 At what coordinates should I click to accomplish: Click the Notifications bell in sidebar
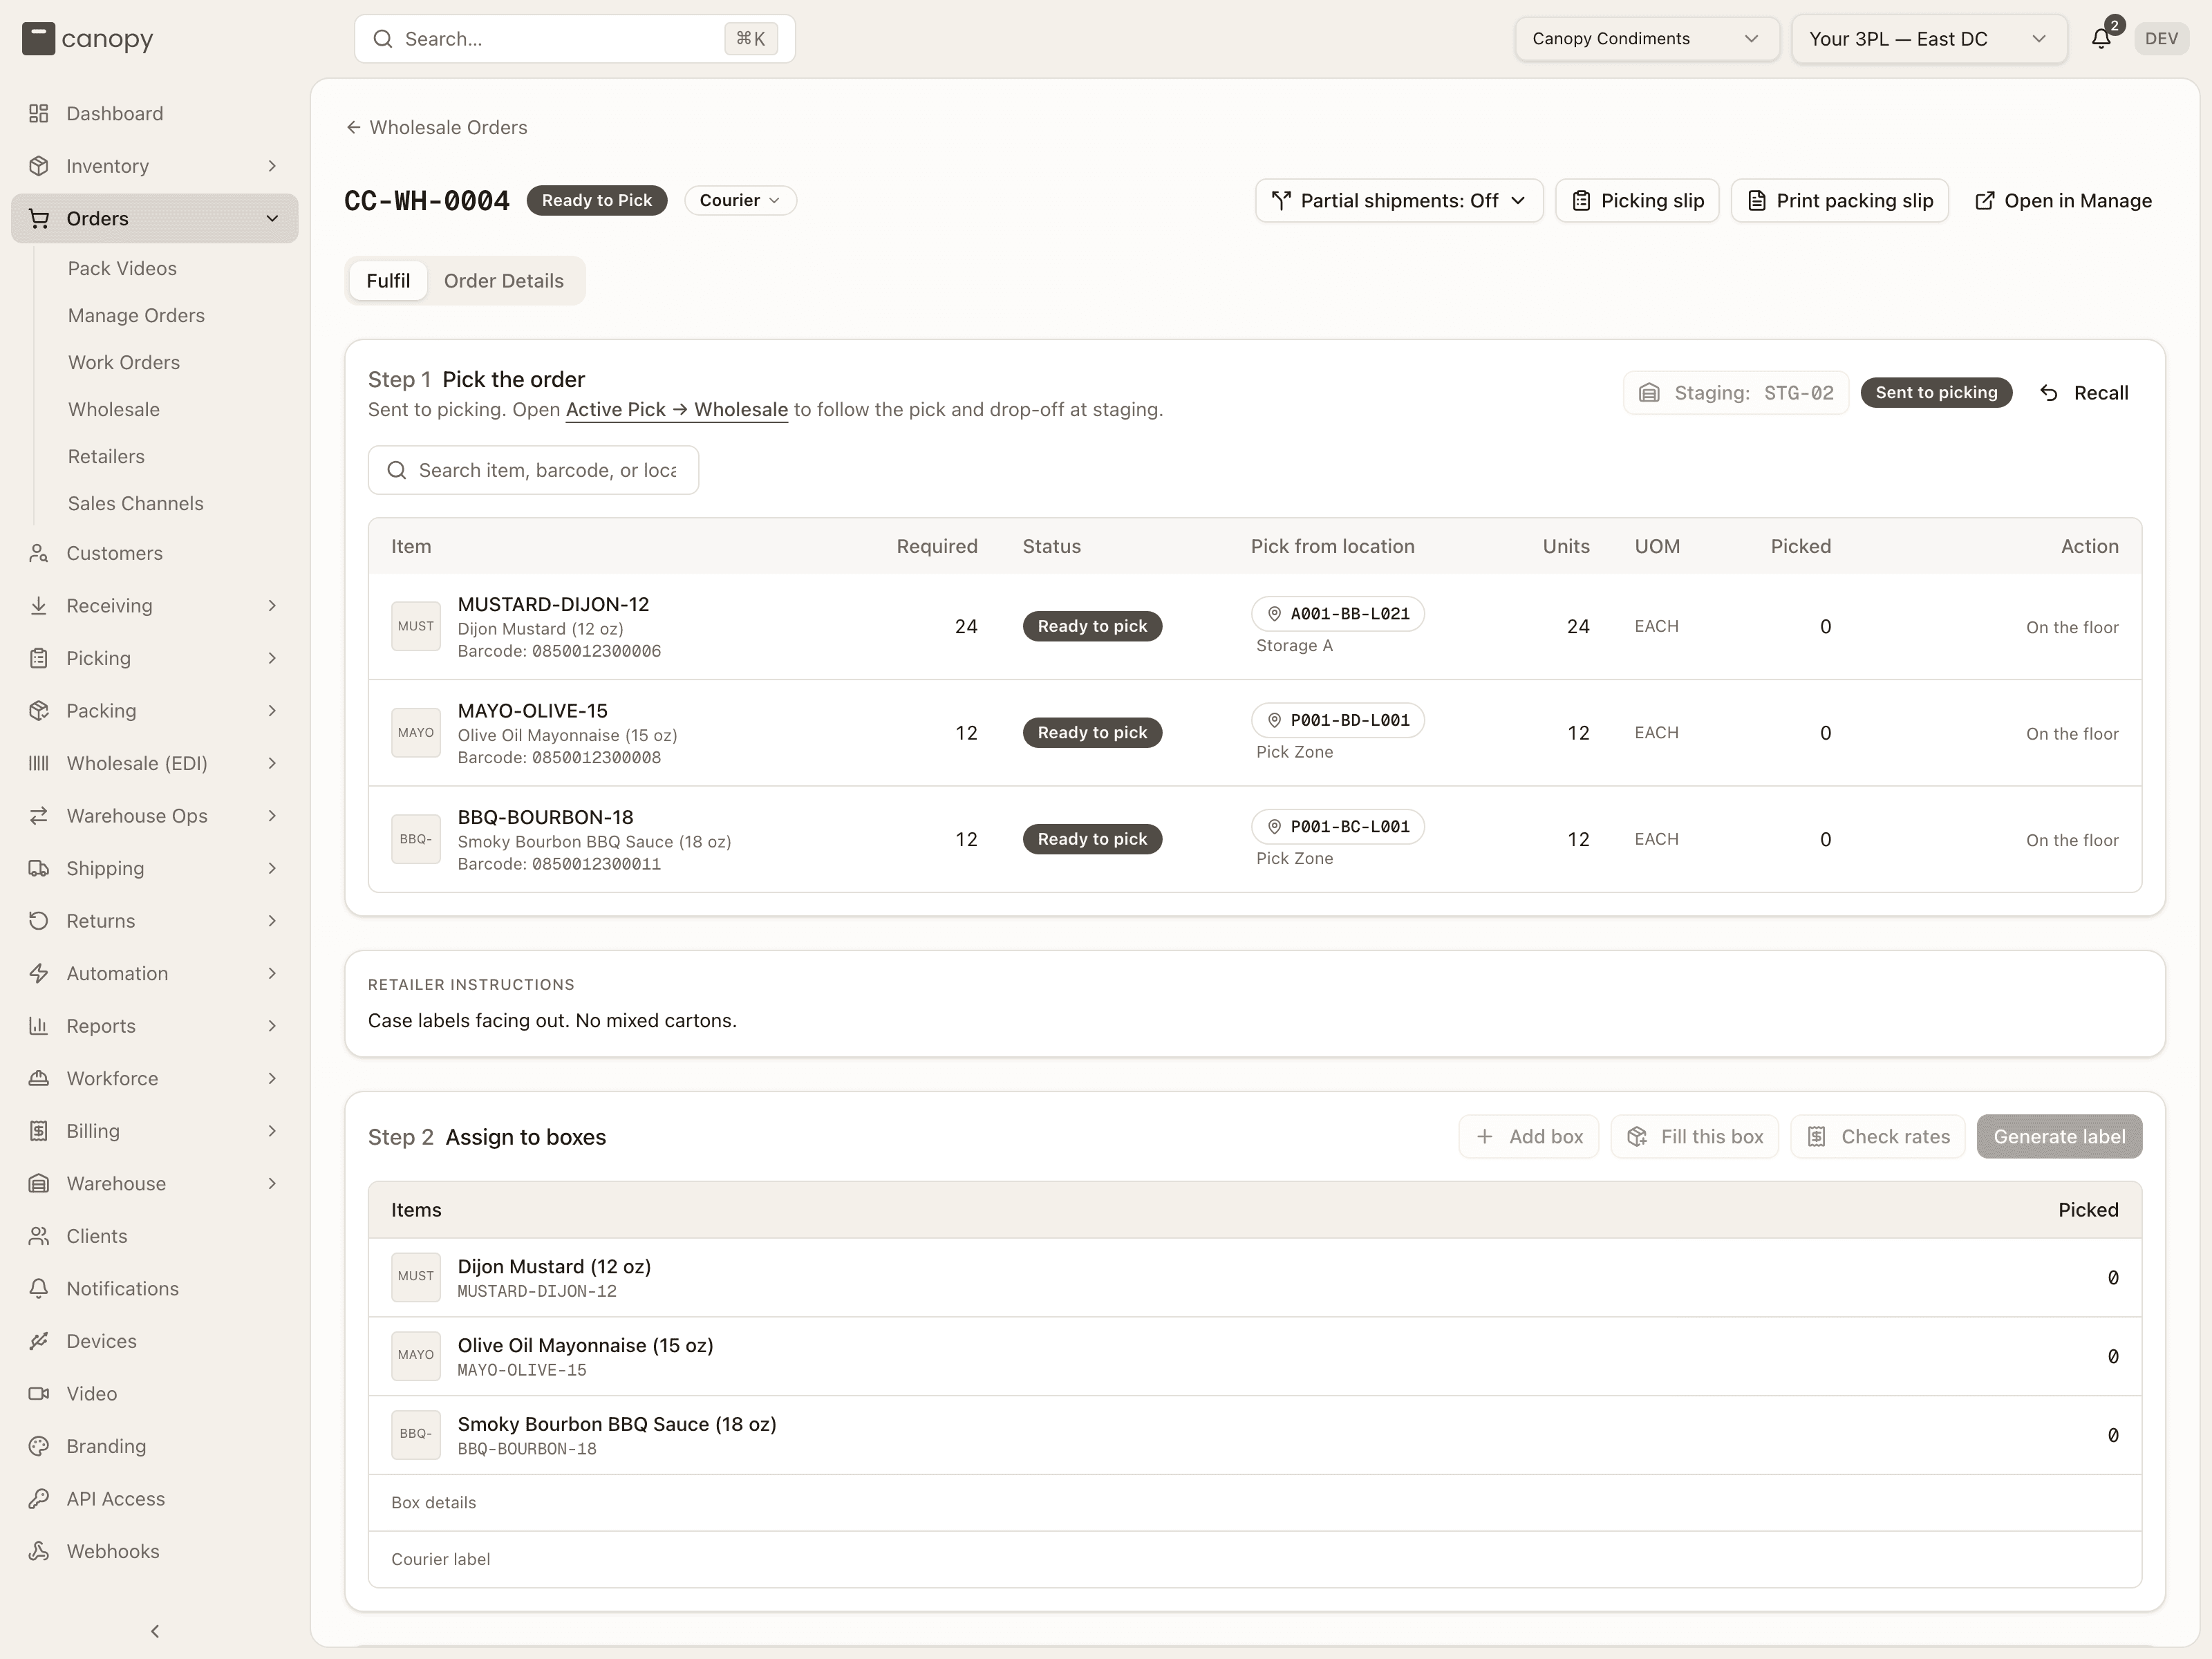(x=39, y=1288)
